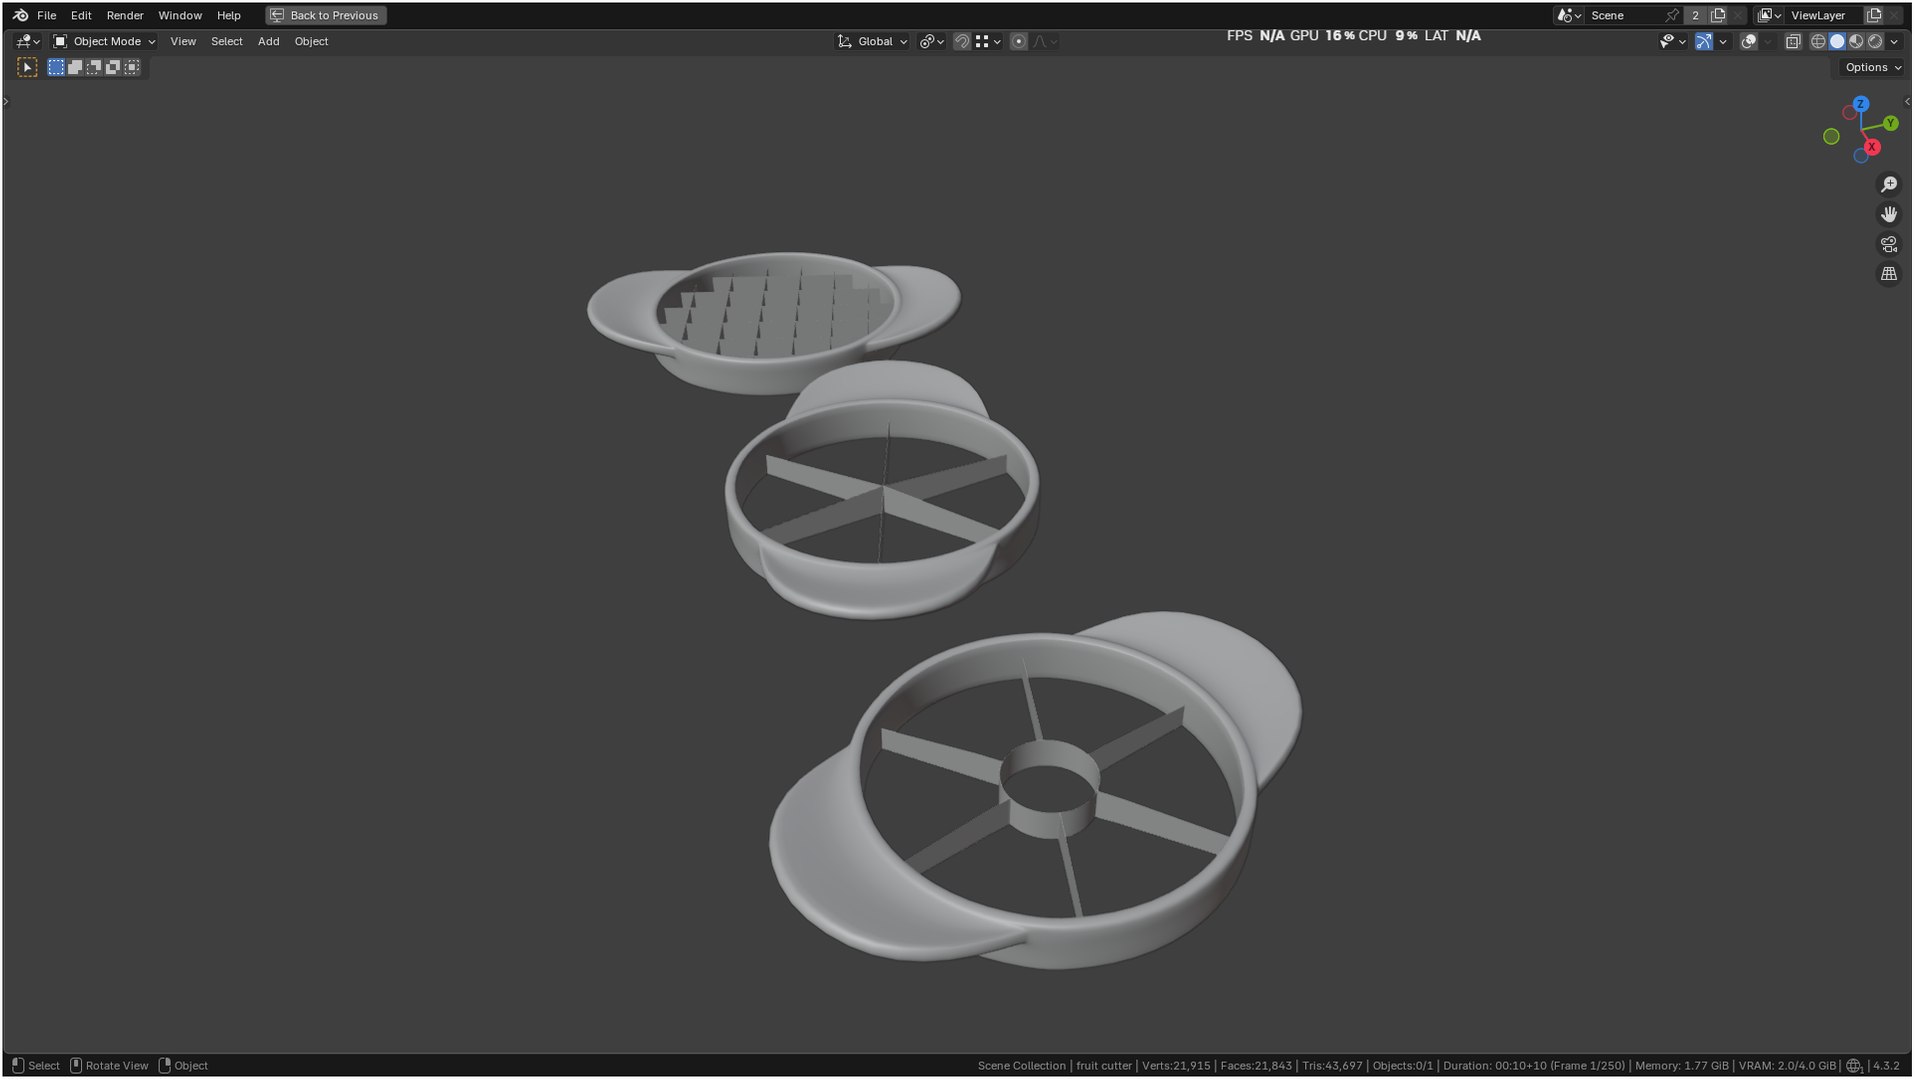Toggle perspective/orthographic grid icon

1888,274
